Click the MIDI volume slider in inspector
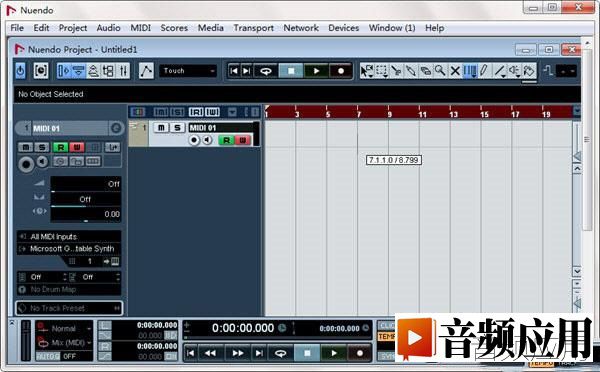Screen dimensions: 600x372 [86, 184]
